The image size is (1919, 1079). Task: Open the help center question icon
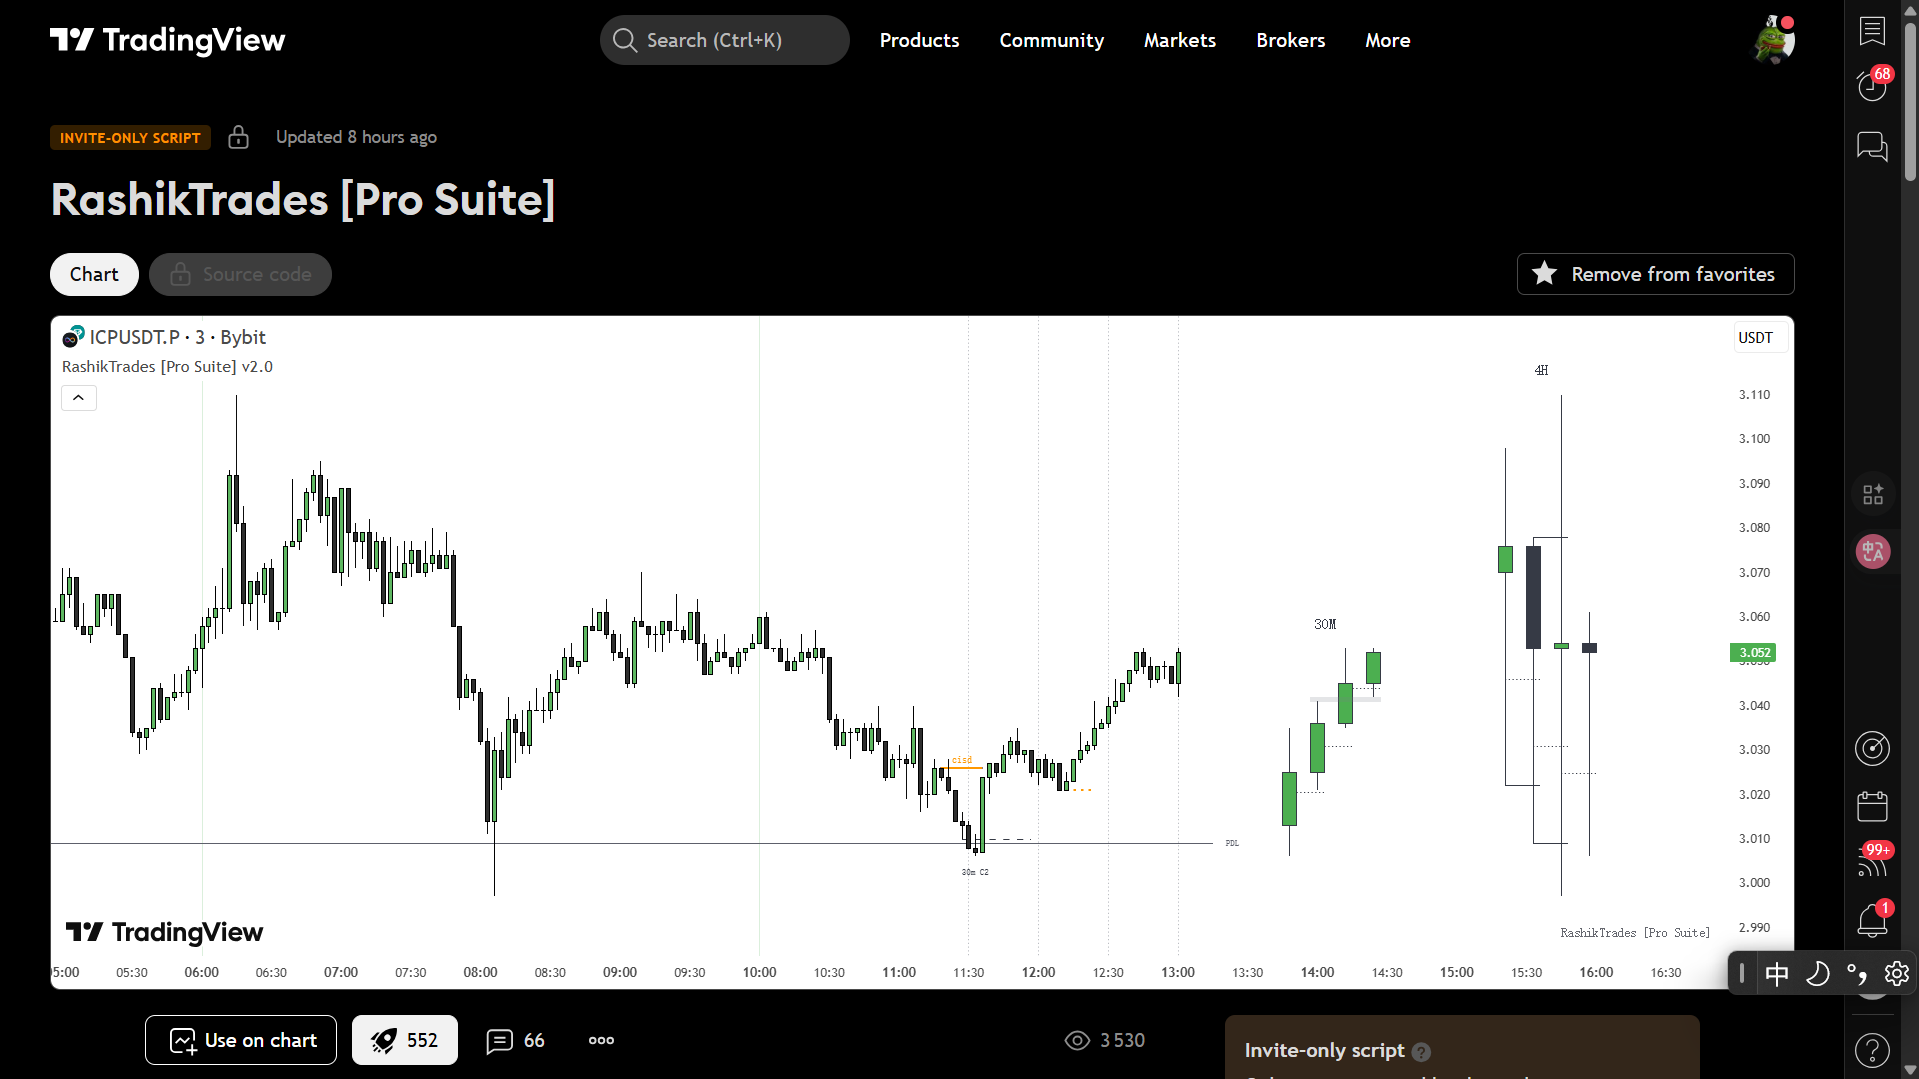(x=1872, y=1050)
